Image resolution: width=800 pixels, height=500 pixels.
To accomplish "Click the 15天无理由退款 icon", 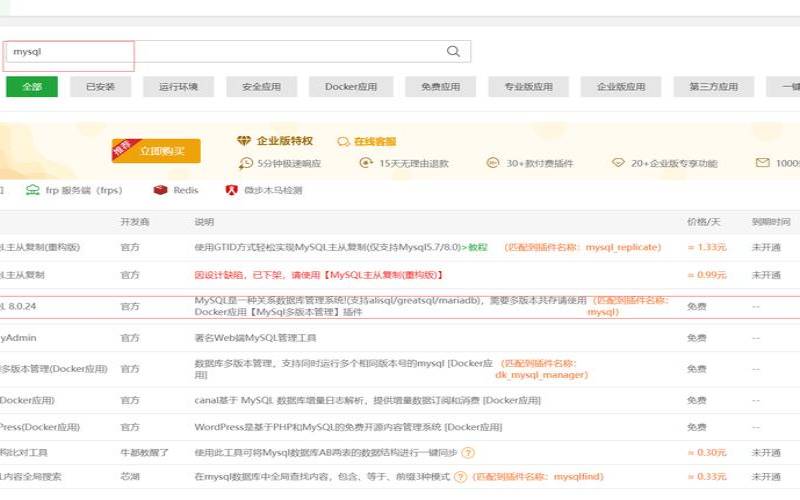I will [x=366, y=163].
